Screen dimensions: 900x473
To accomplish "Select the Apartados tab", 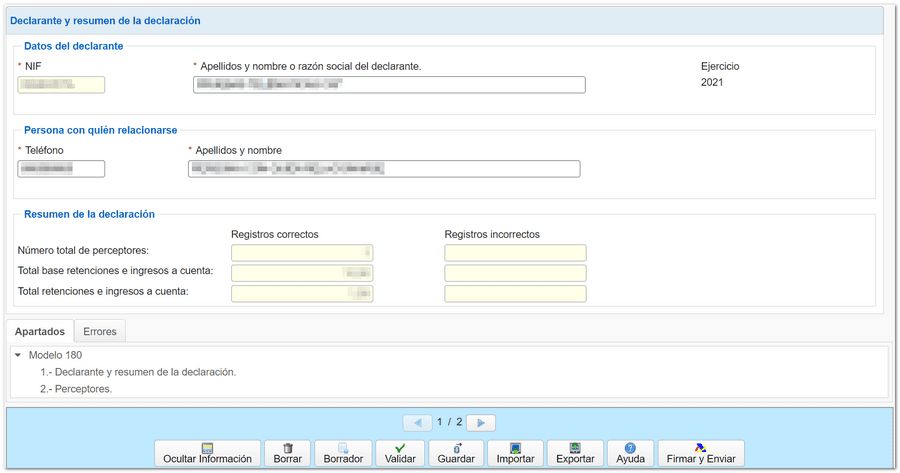I will 40,331.
